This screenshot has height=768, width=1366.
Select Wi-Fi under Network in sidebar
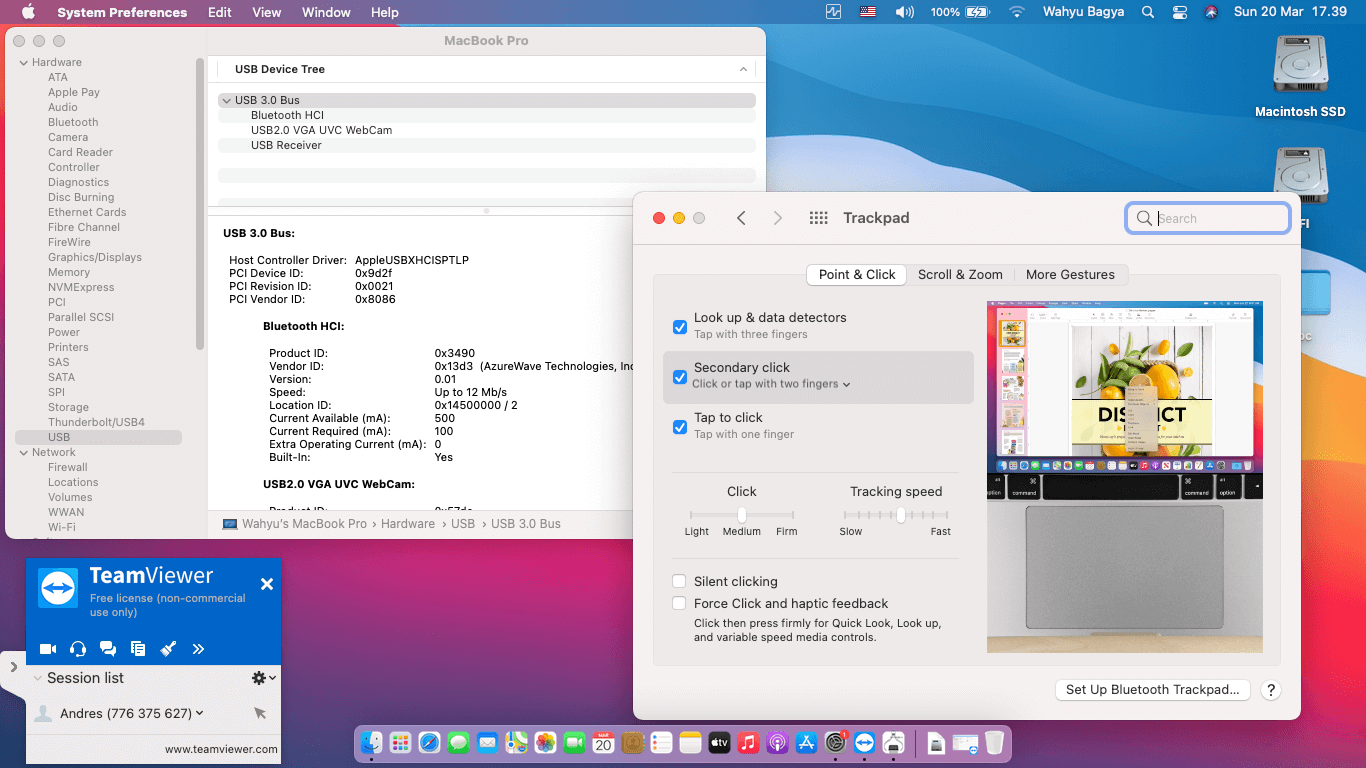[x=61, y=527]
